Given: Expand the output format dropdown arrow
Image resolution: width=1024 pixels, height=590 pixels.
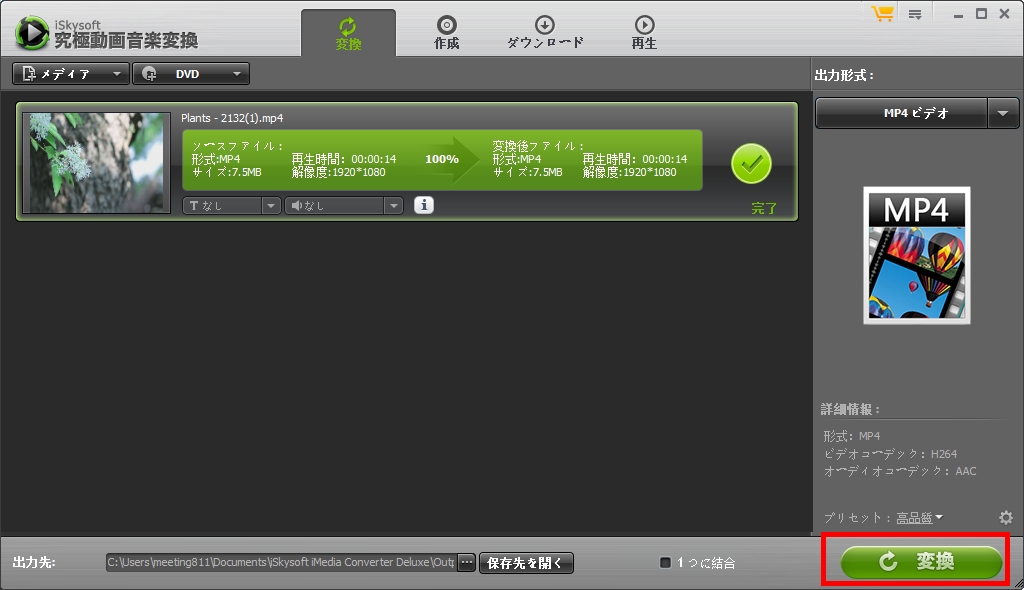Looking at the screenshot, I should click(1003, 113).
